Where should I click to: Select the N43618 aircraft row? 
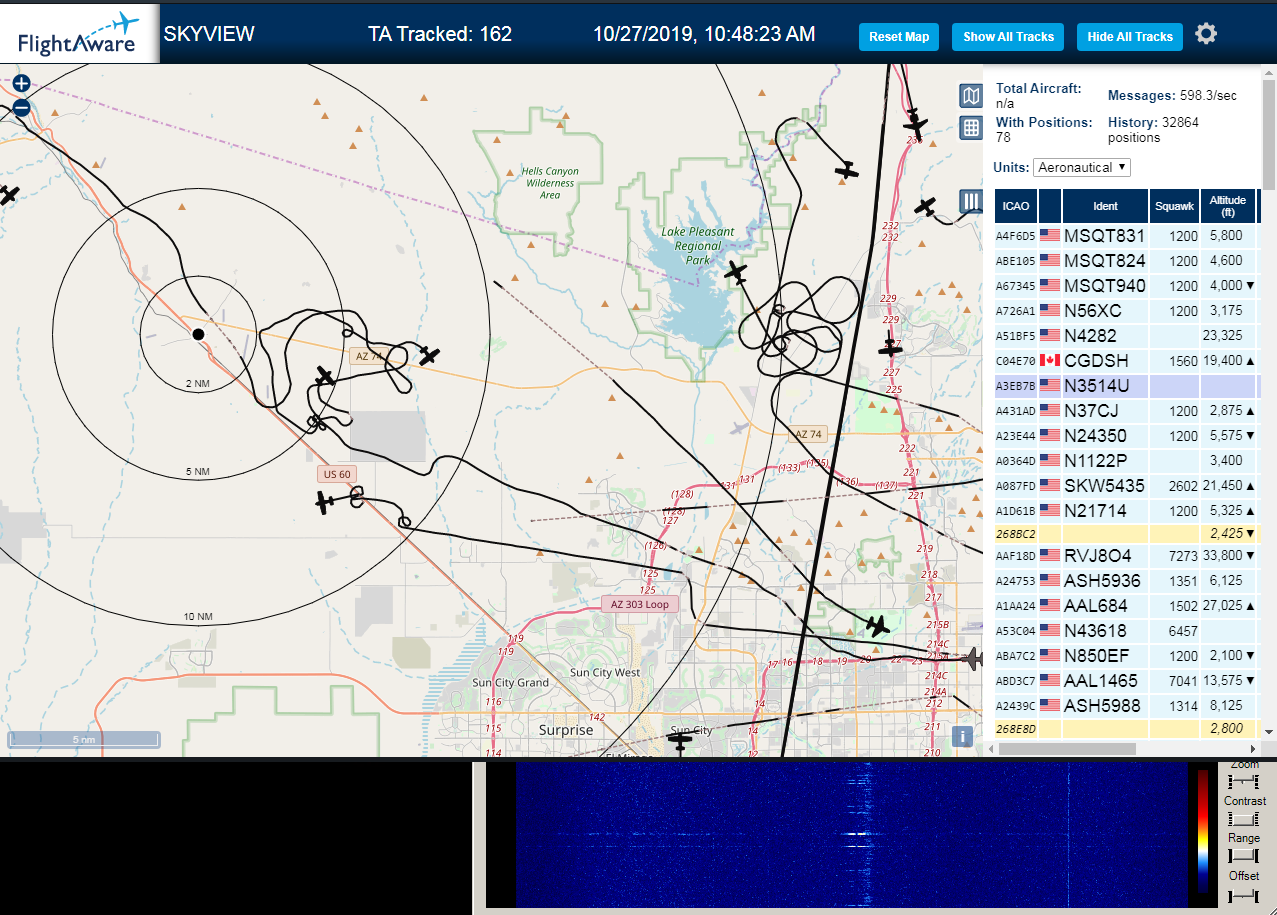point(1126,631)
